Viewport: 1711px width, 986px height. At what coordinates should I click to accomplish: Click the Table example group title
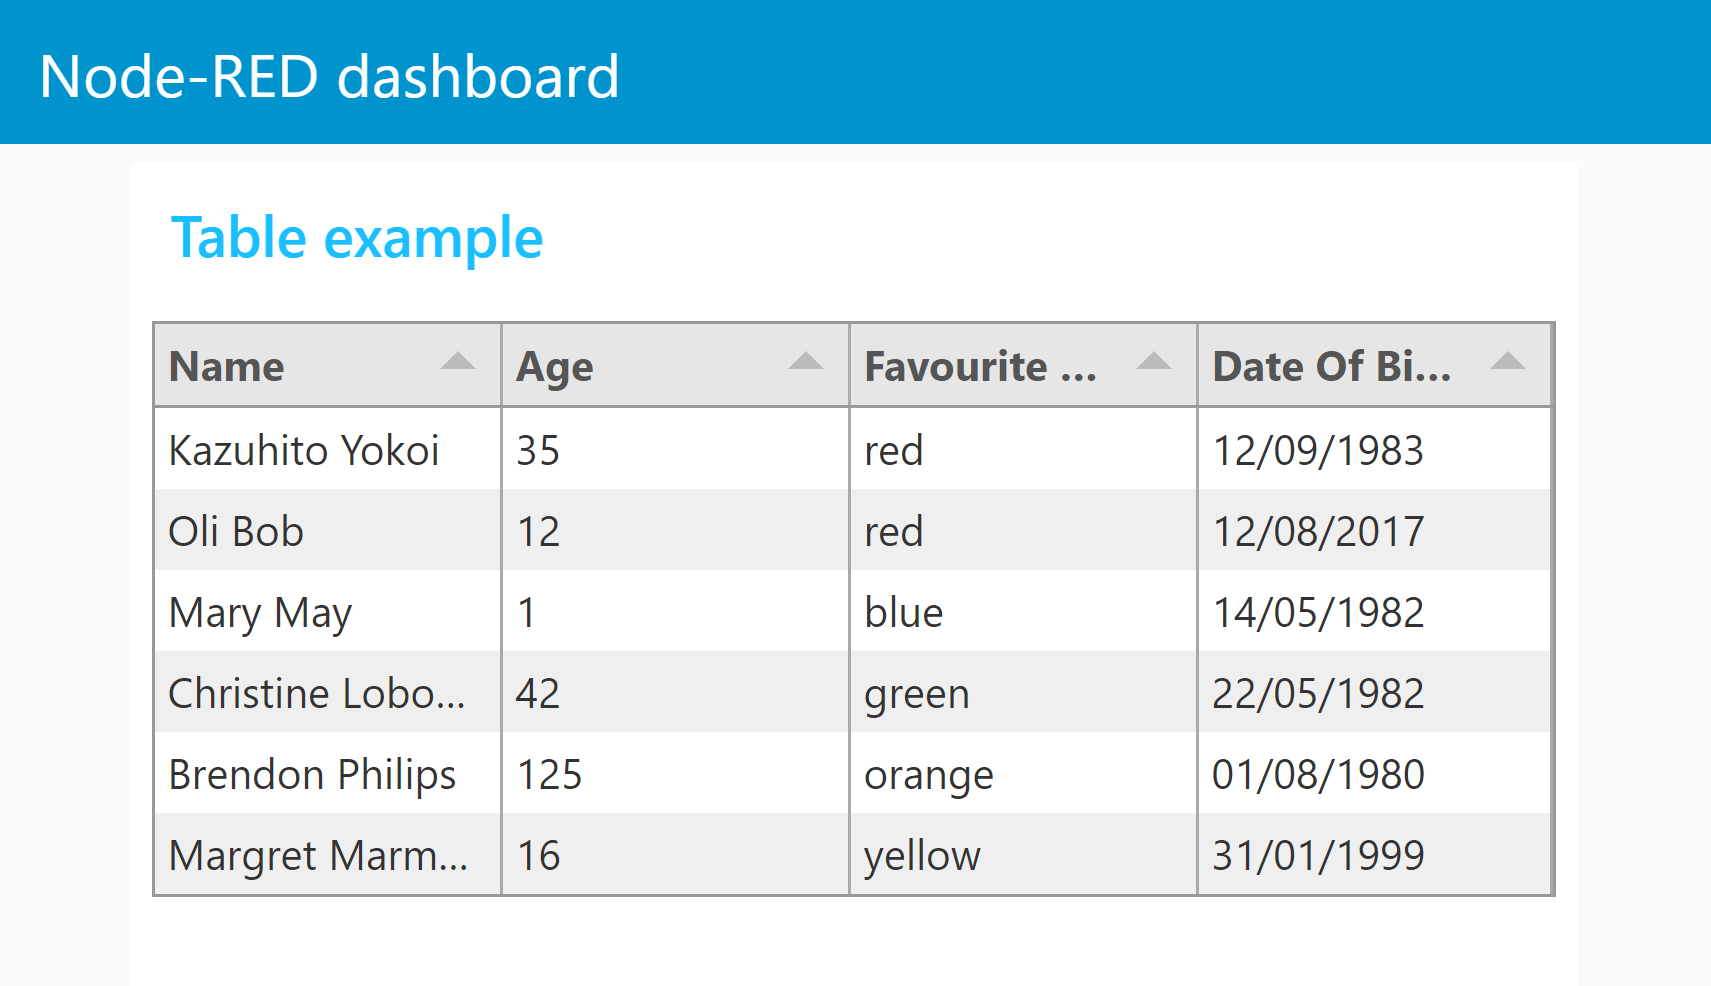coord(357,238)
